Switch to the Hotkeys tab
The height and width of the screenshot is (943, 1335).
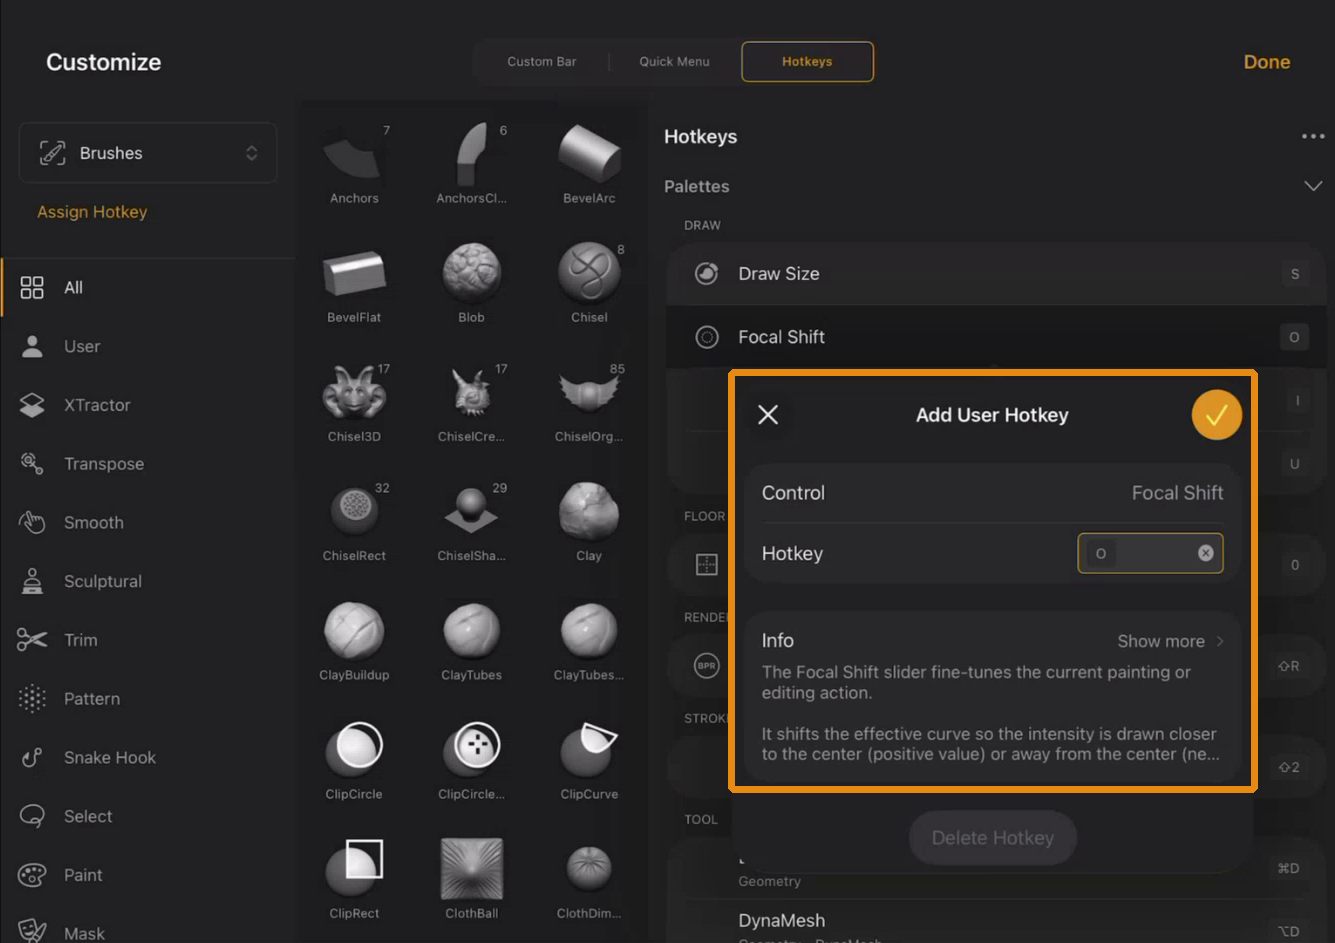coord(807,61)
